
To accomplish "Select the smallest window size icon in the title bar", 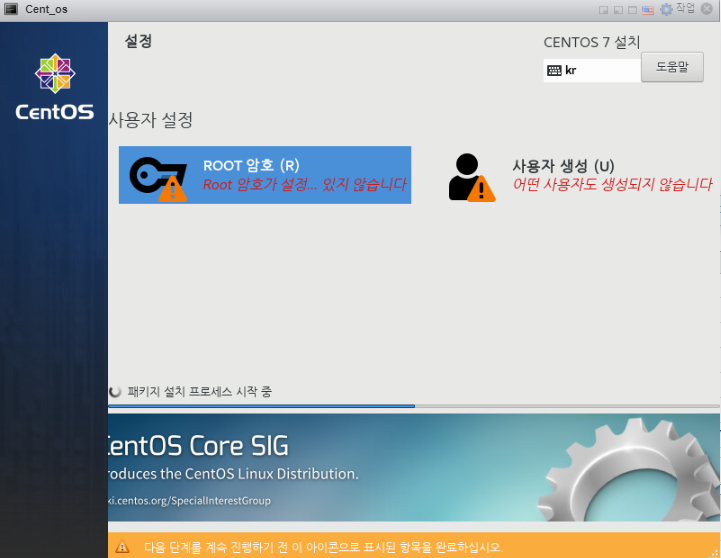I will (x=603, y=10).
